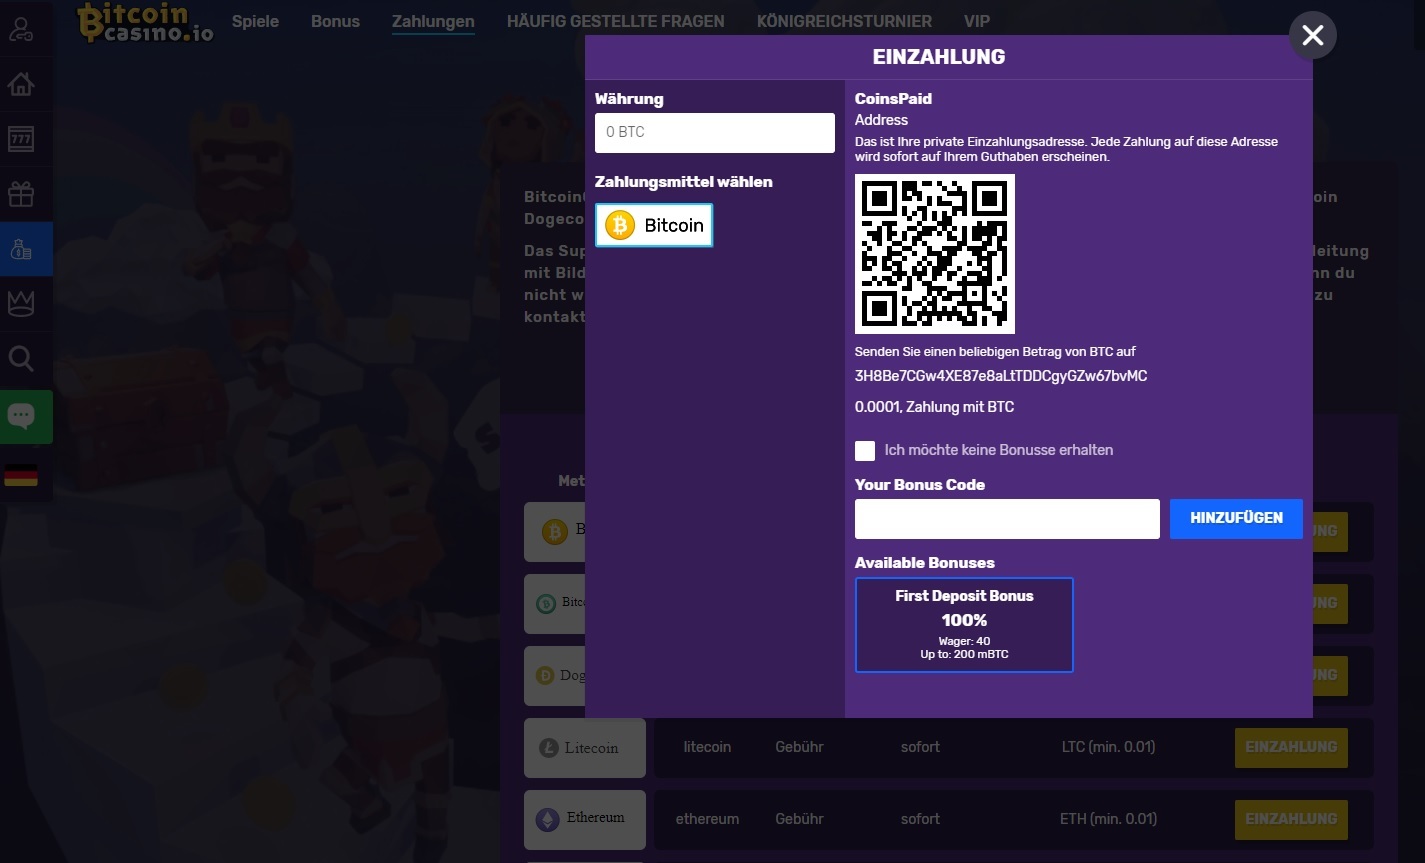Tick 'Ich möchte keine Bonusse erhalten' checkbox
The height and width of the screenshot is (863, 1425).
pyautogui.click(x=865, y=451)
